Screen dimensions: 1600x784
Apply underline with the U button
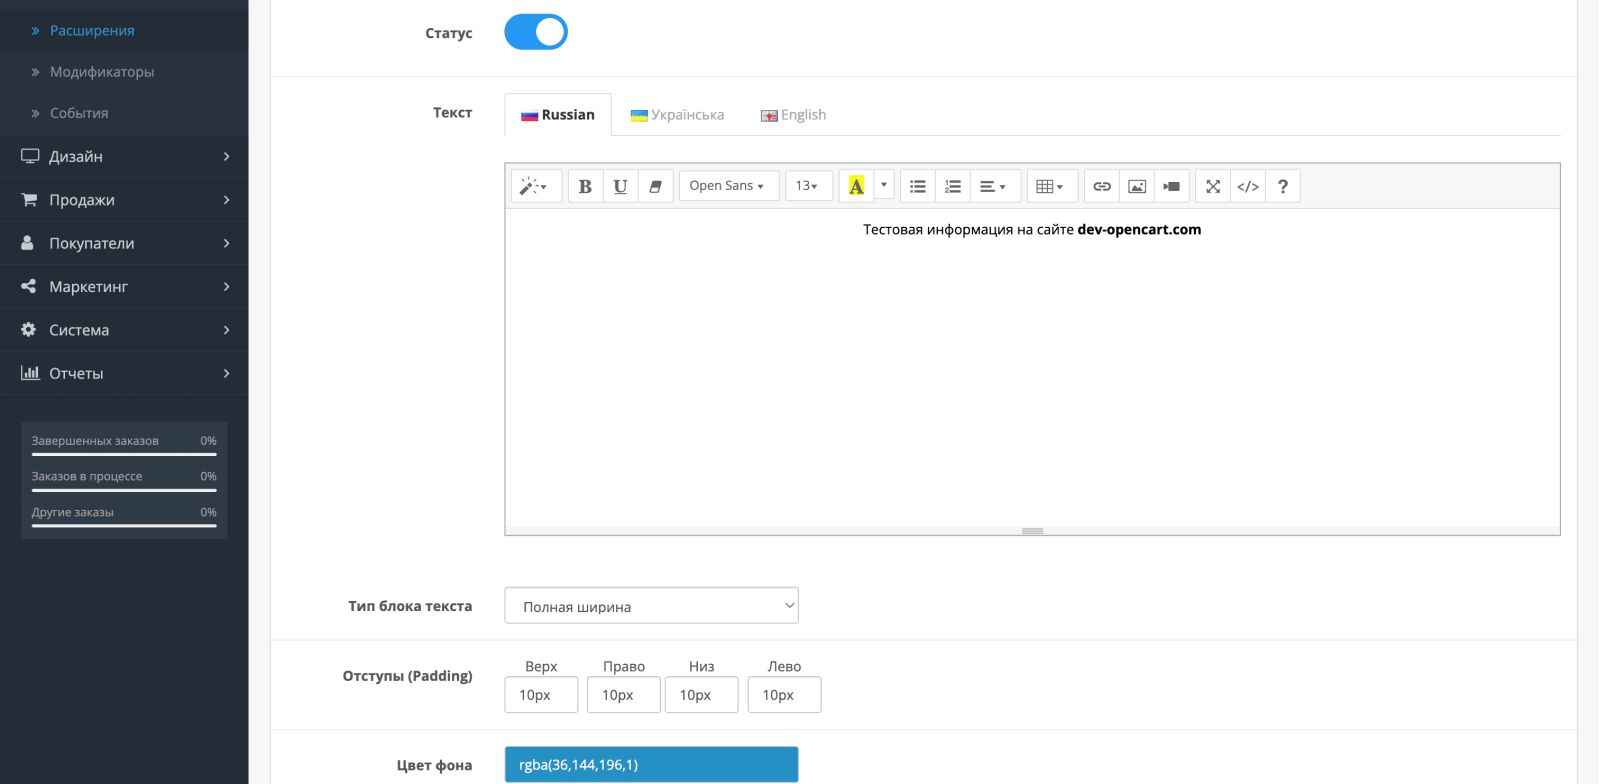620,186
